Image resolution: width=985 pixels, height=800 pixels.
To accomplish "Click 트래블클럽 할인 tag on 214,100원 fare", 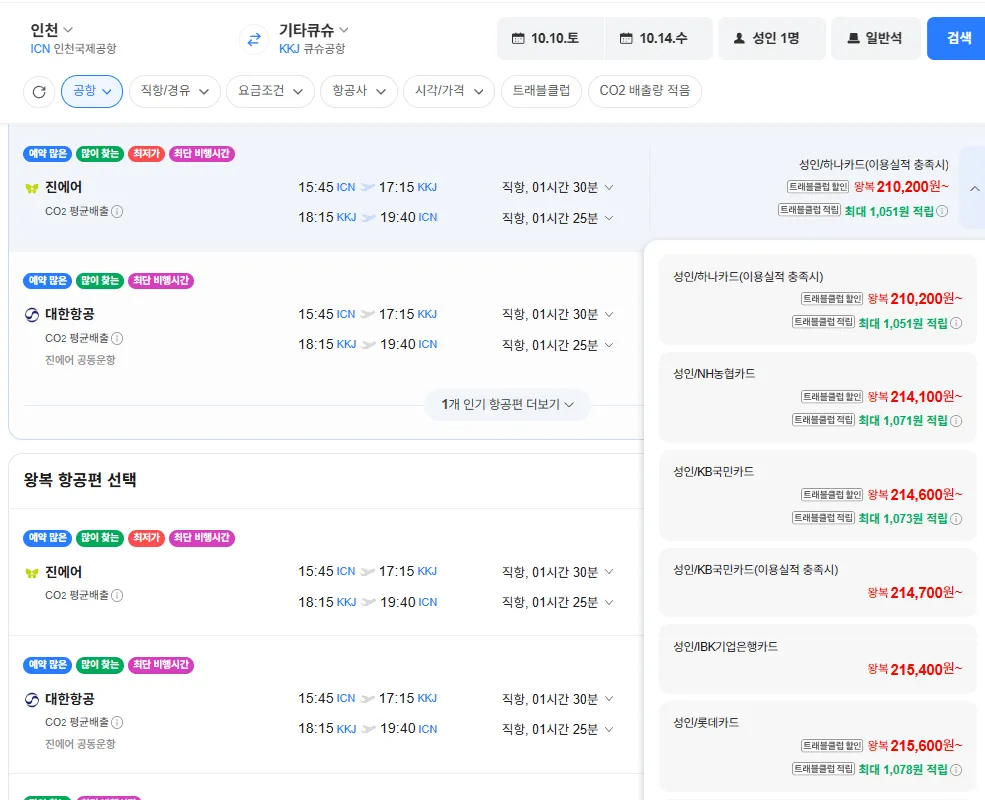I will (832, 397).
